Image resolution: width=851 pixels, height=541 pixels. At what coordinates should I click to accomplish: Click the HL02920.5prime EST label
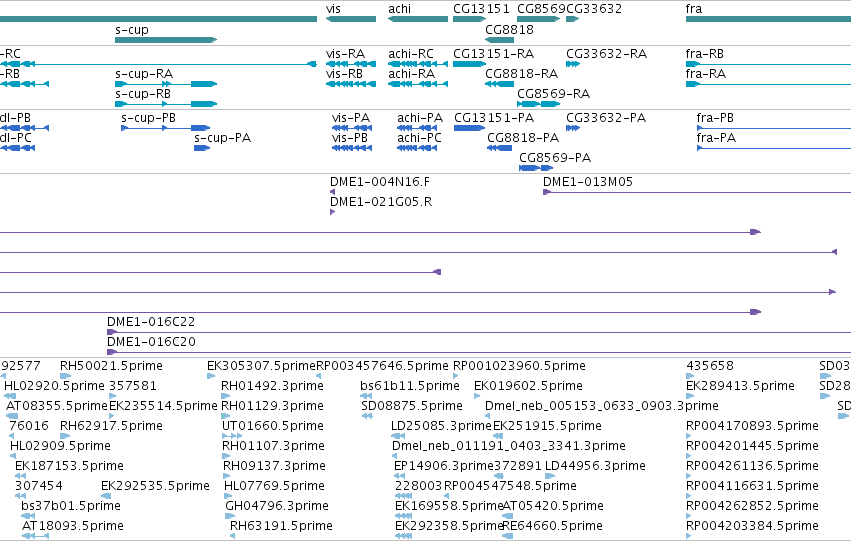click(54, 386)
